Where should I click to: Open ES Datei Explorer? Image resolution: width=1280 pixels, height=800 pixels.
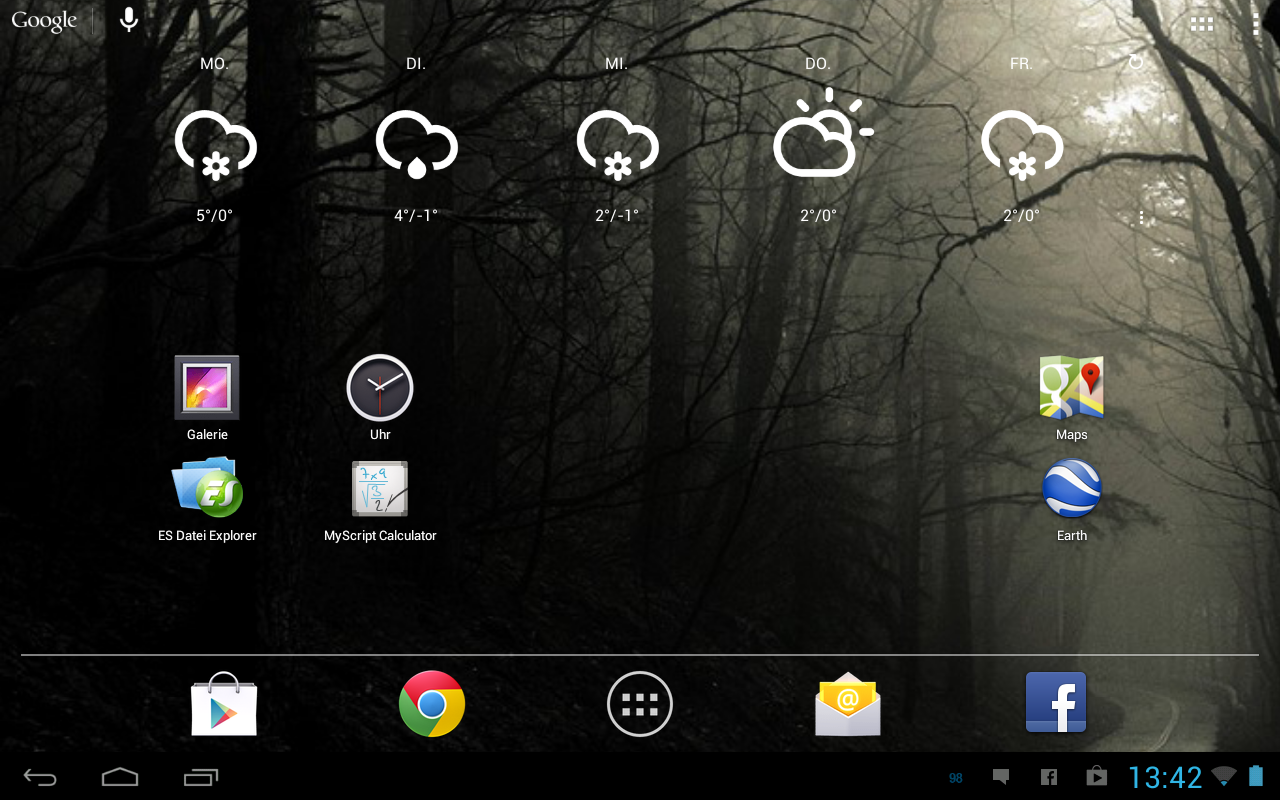click(207, 489)
